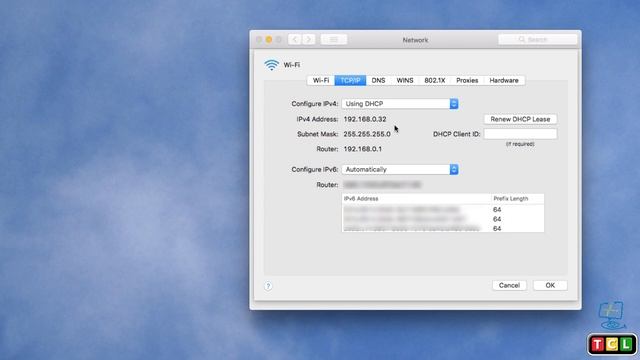Open the Configure IPv4 dropdown

coord(400,104)
